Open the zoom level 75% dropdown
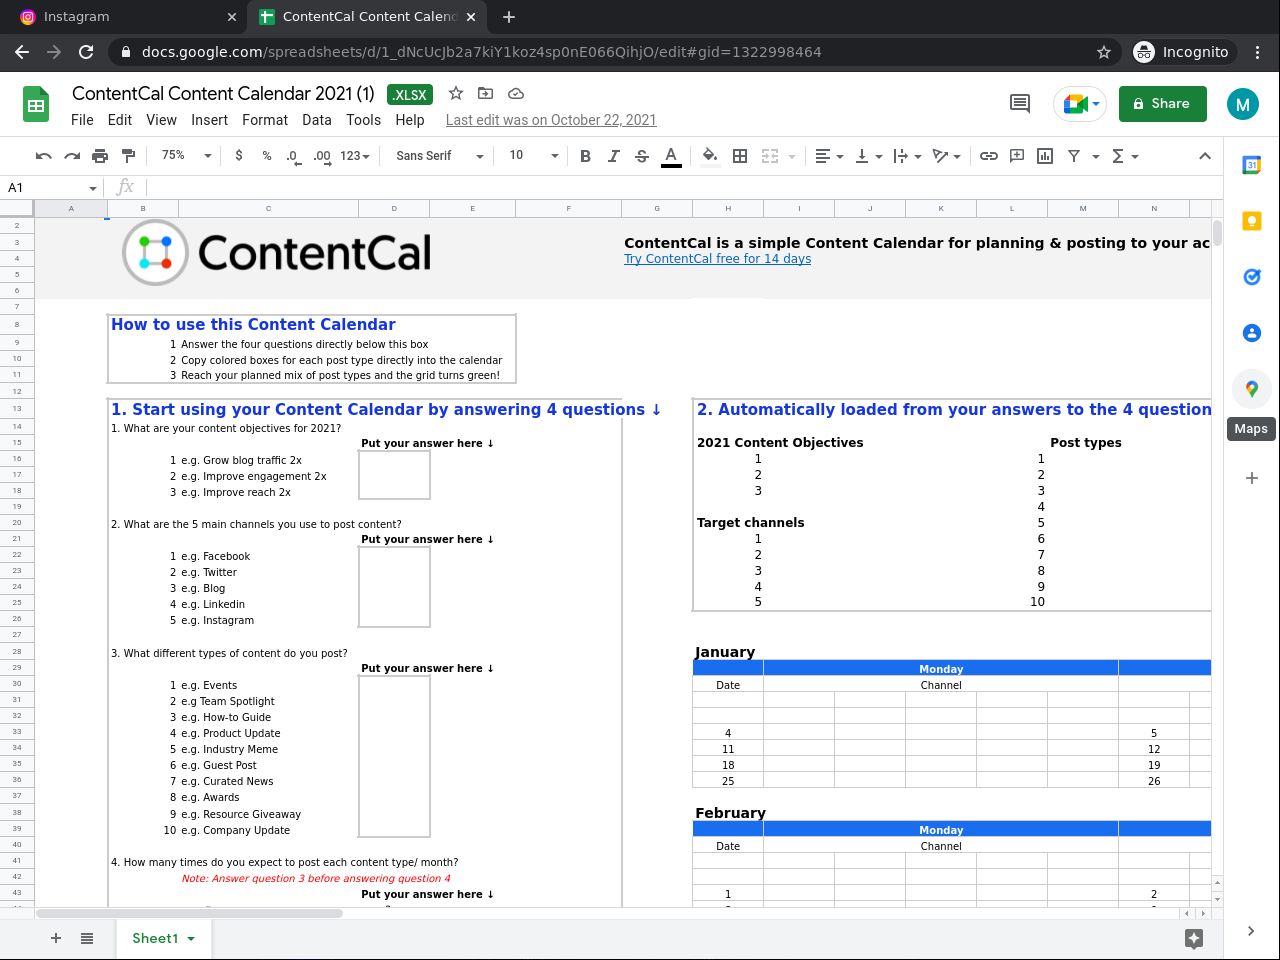 tap(186, 156)
